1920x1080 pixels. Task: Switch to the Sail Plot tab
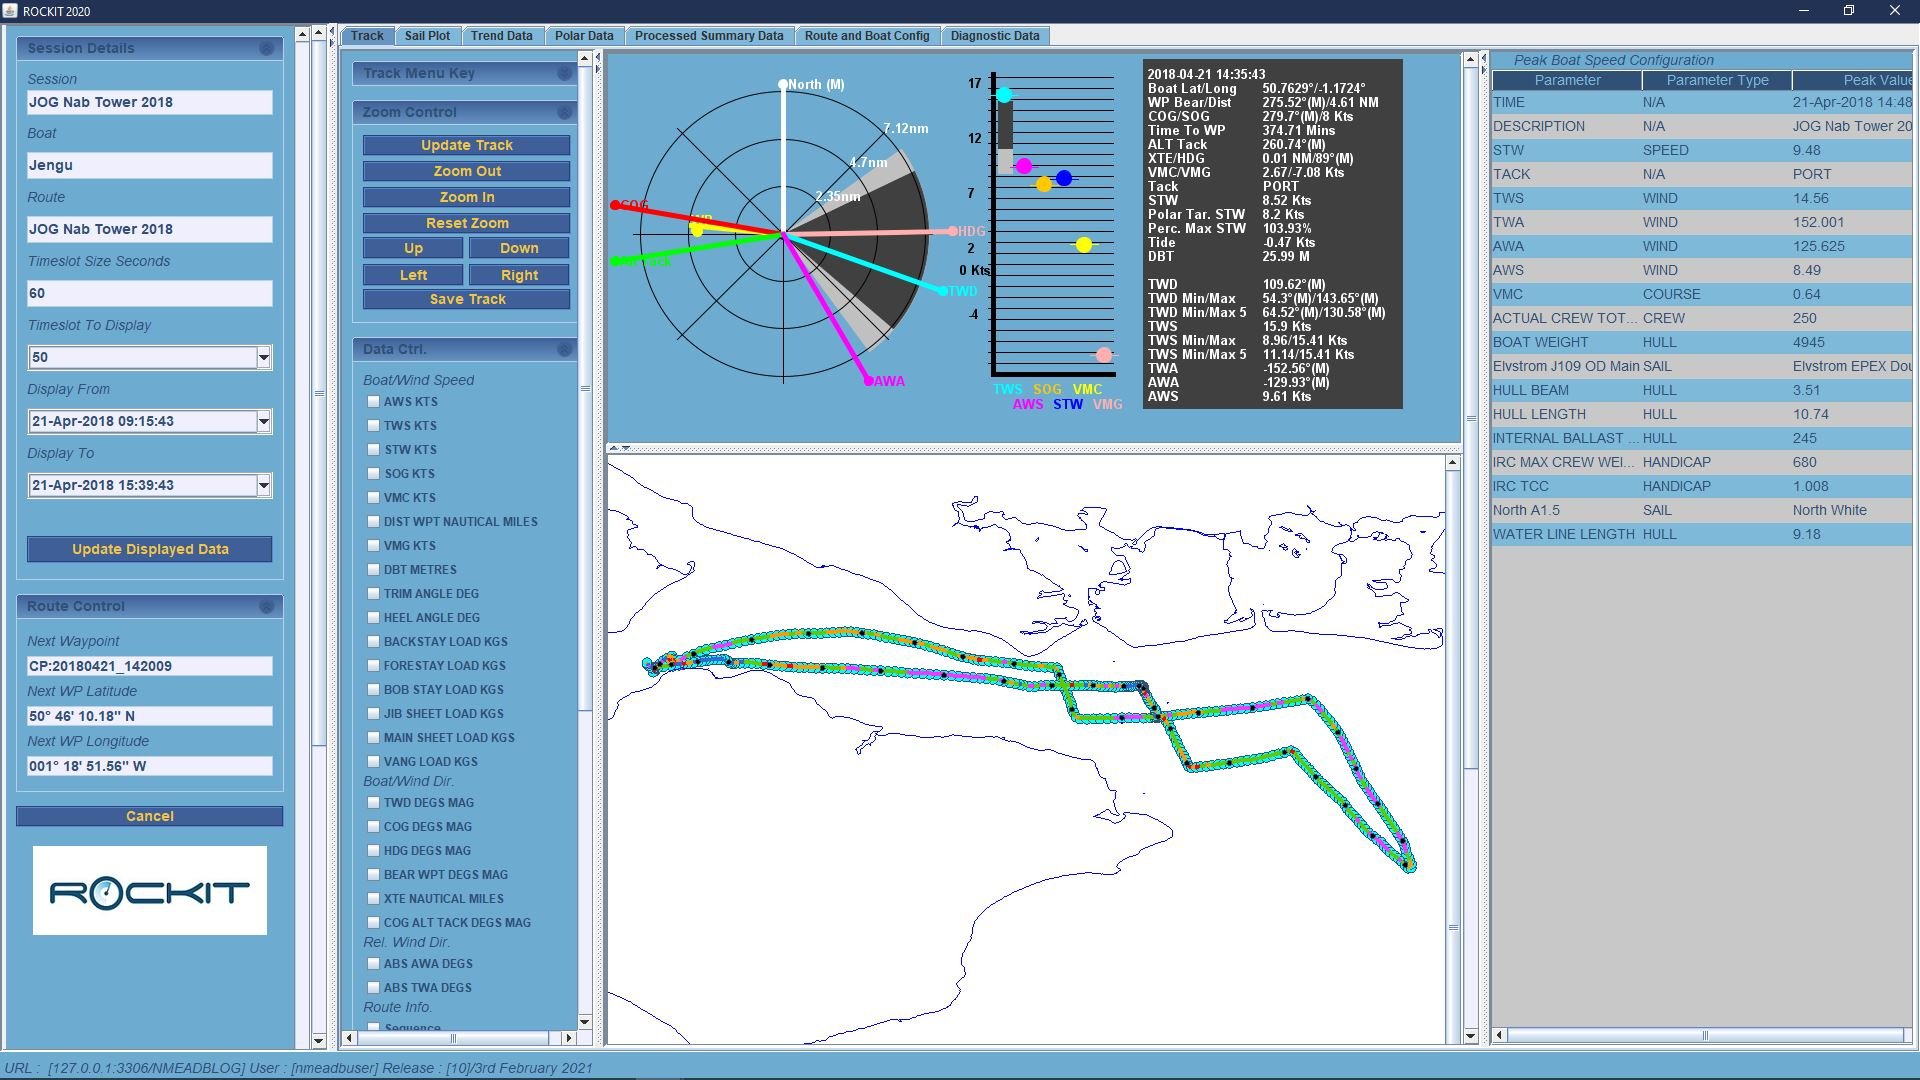427,36
